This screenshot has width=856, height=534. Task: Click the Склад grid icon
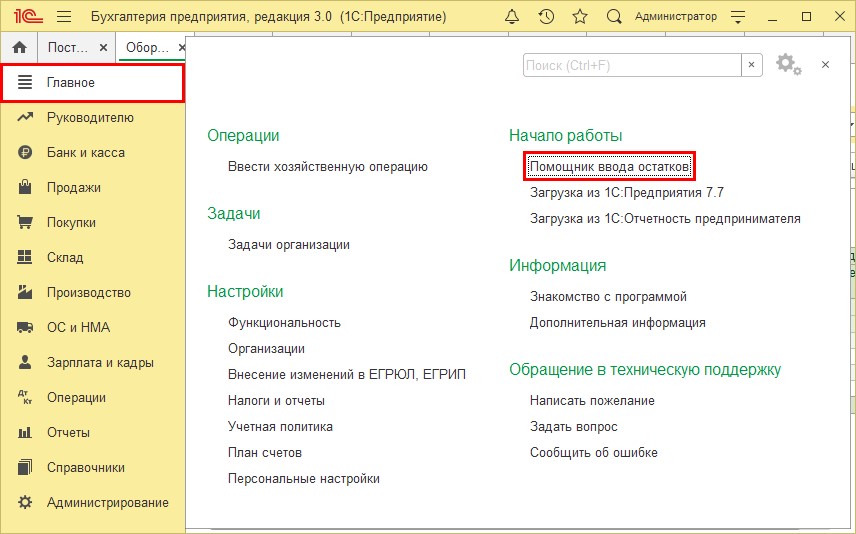[25, 257]
